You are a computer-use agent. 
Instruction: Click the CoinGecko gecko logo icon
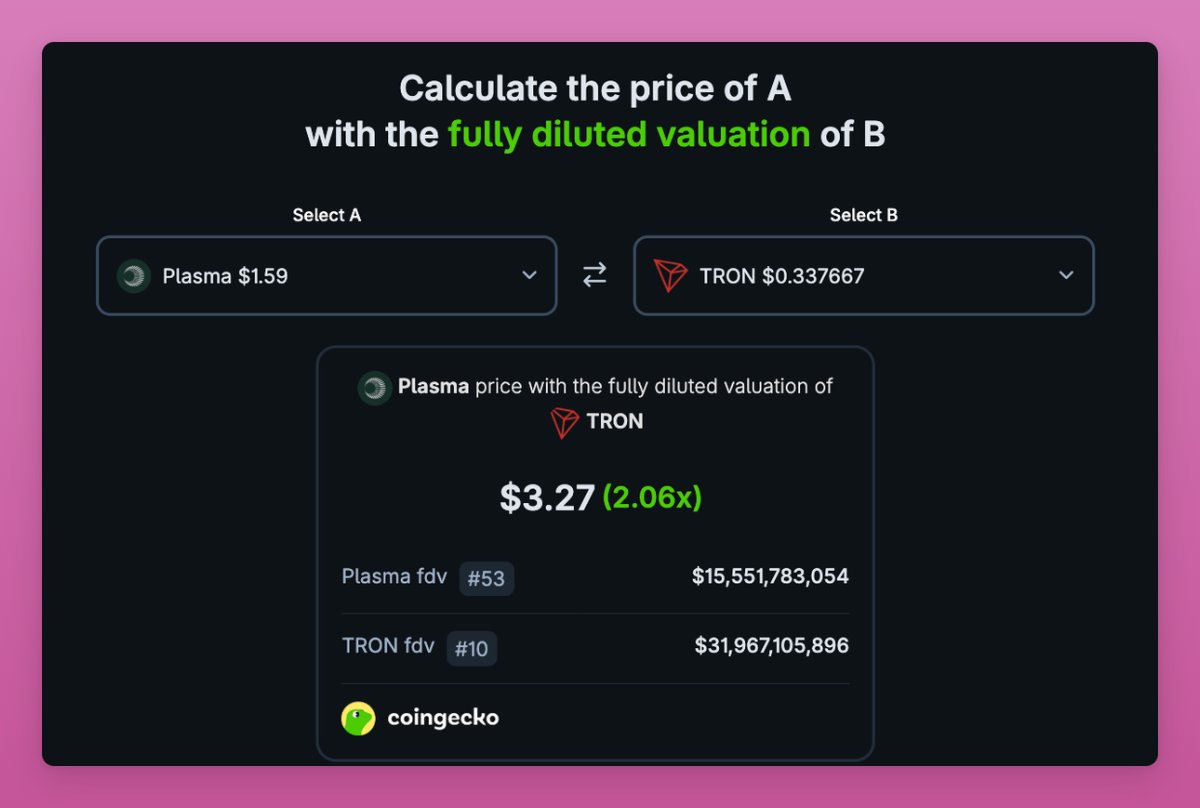point(358,718)
